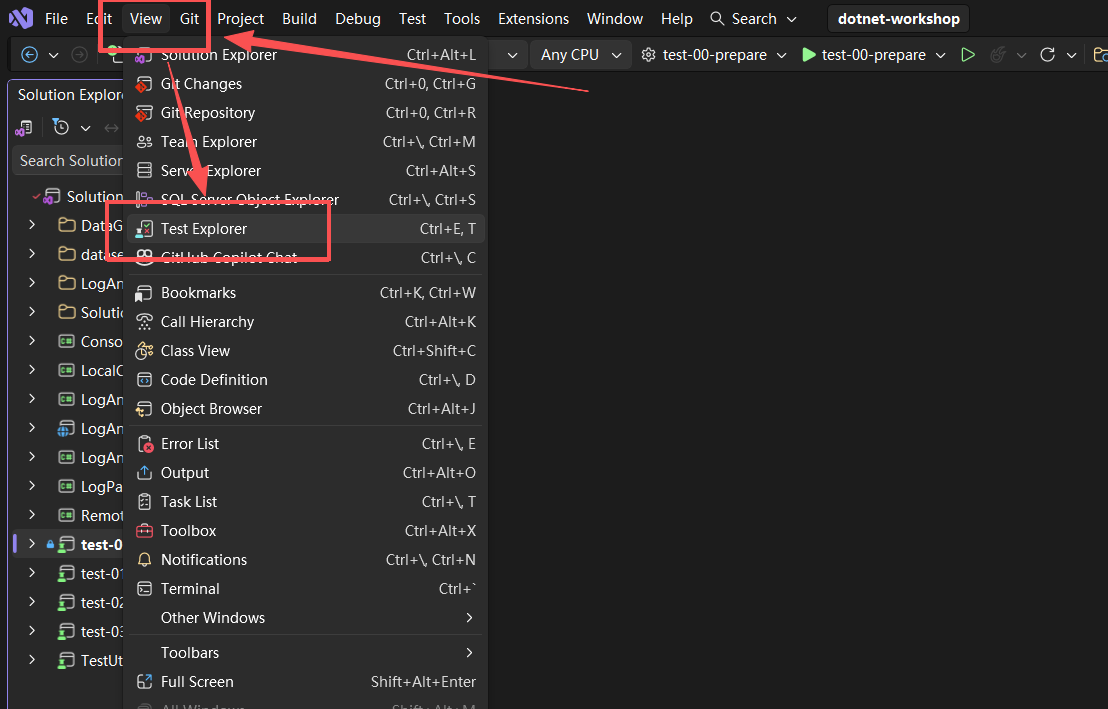Open the Build menu
Screen dimensions: 1108x709
[x=299, y=19]
